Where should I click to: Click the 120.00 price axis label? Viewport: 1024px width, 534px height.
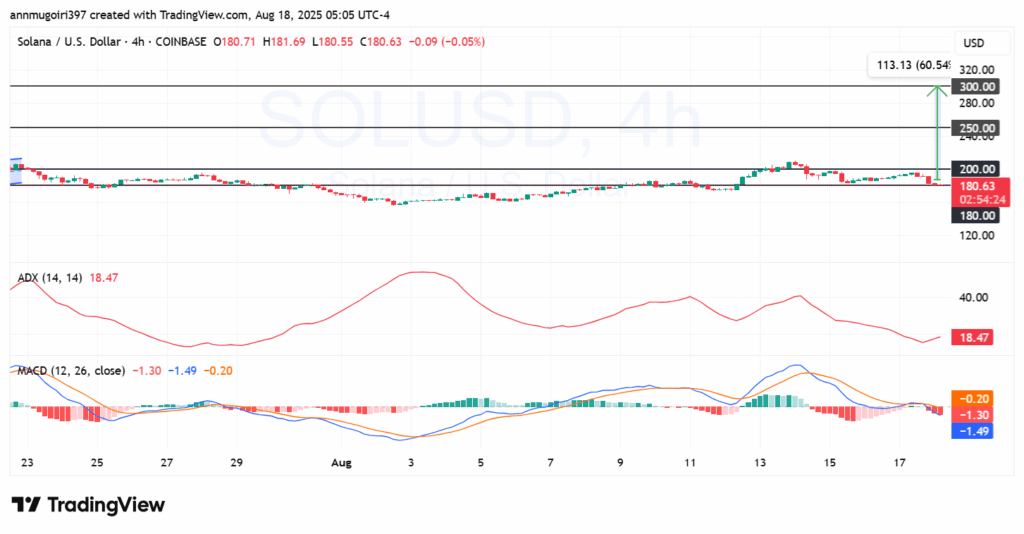coord(976,235)
